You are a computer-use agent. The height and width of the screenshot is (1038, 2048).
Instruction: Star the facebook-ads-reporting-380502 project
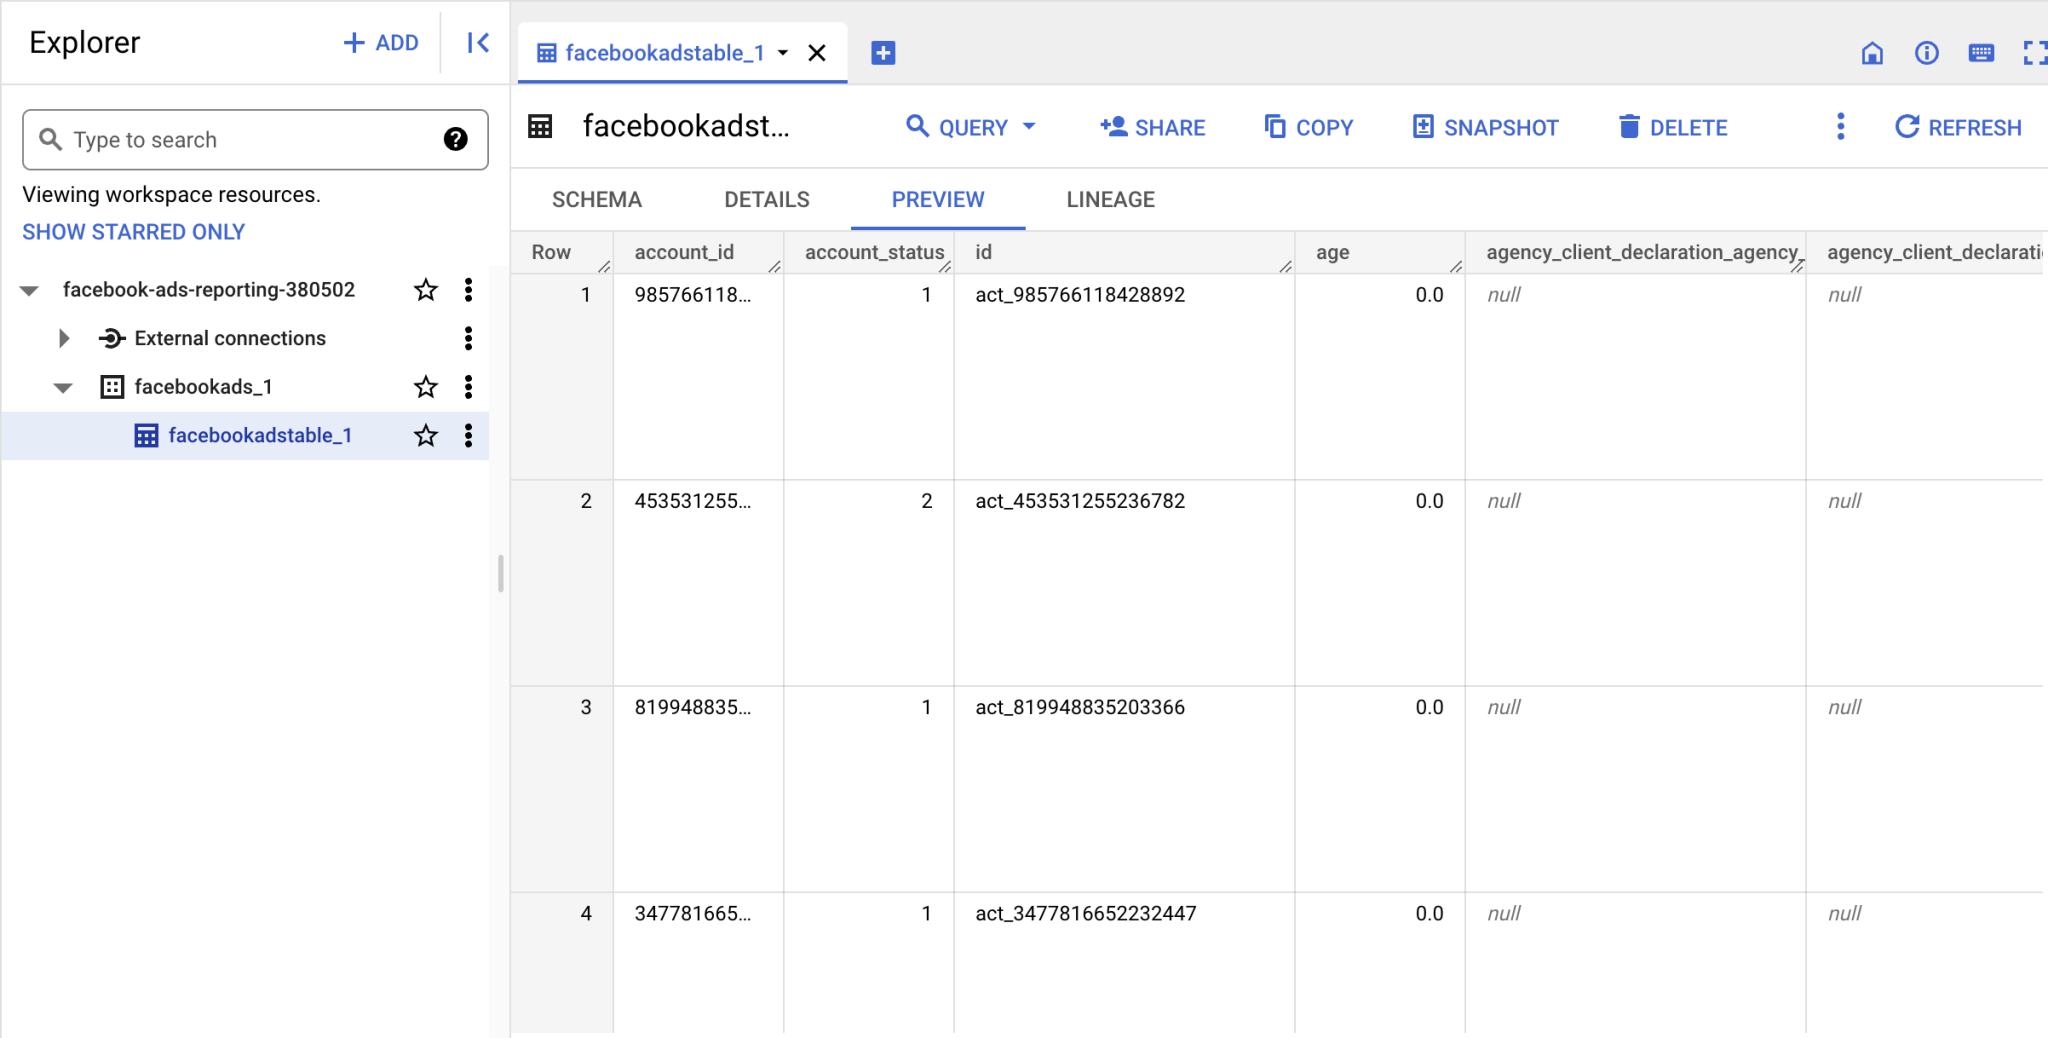pyautogui.click(x=424, y=290)
